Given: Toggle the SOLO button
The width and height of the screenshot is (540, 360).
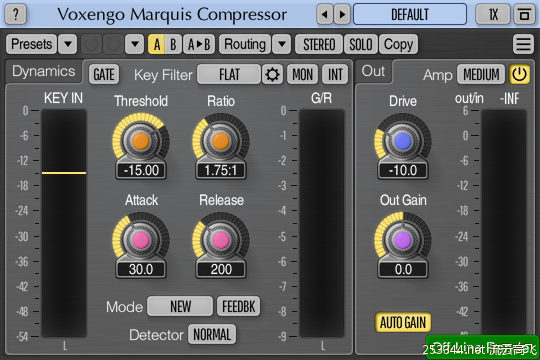Looking at the screenshot, I should [x=361, y=44].
